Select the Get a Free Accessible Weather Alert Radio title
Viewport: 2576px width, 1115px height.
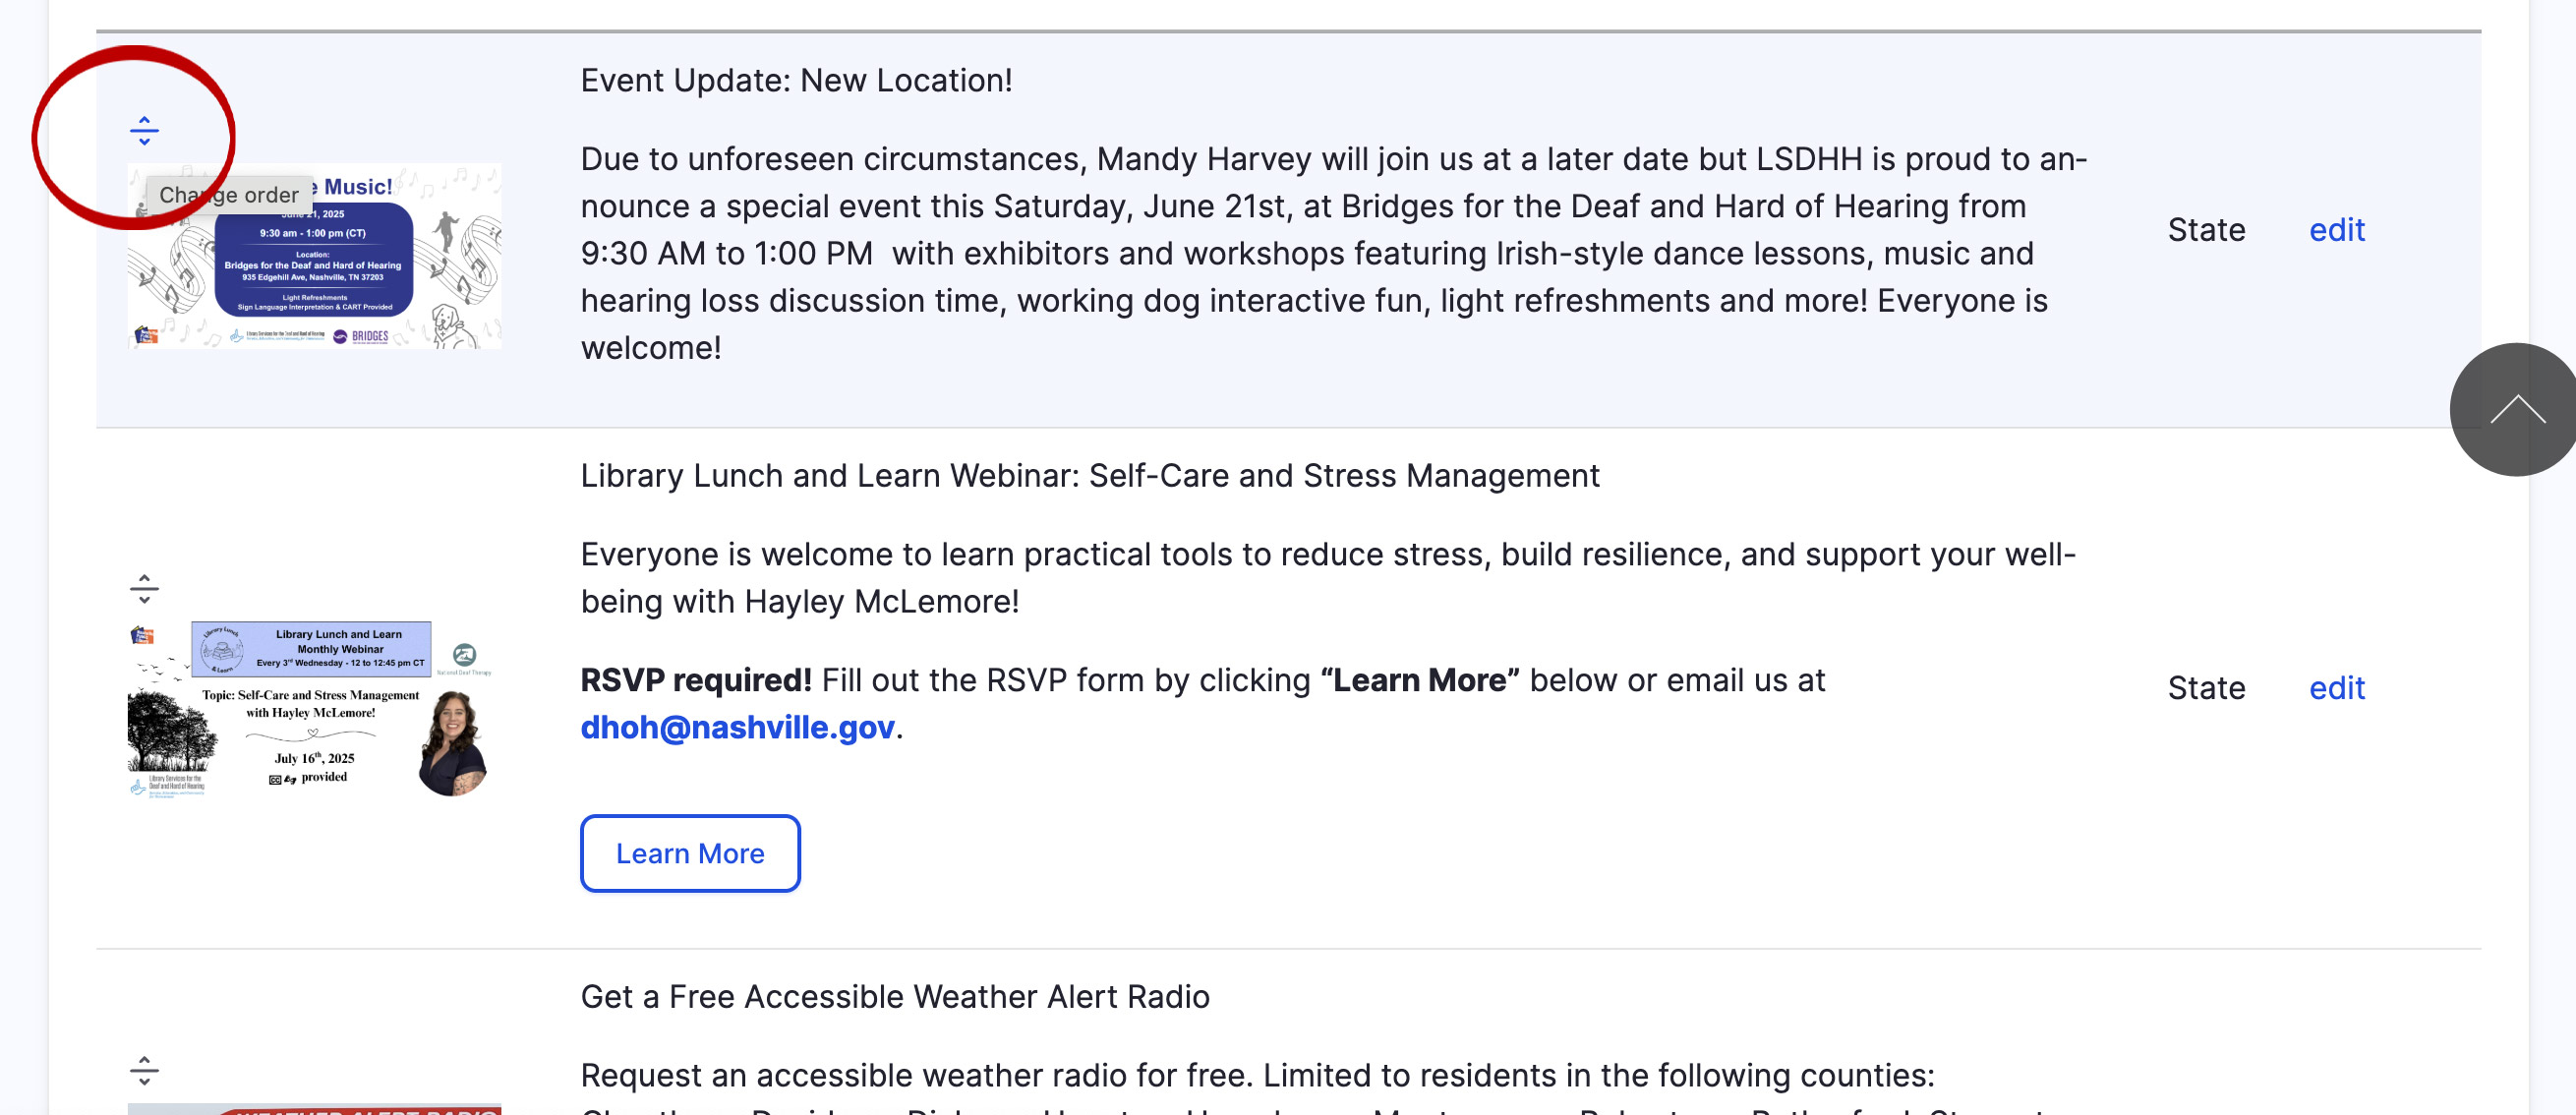click(895, 996)
